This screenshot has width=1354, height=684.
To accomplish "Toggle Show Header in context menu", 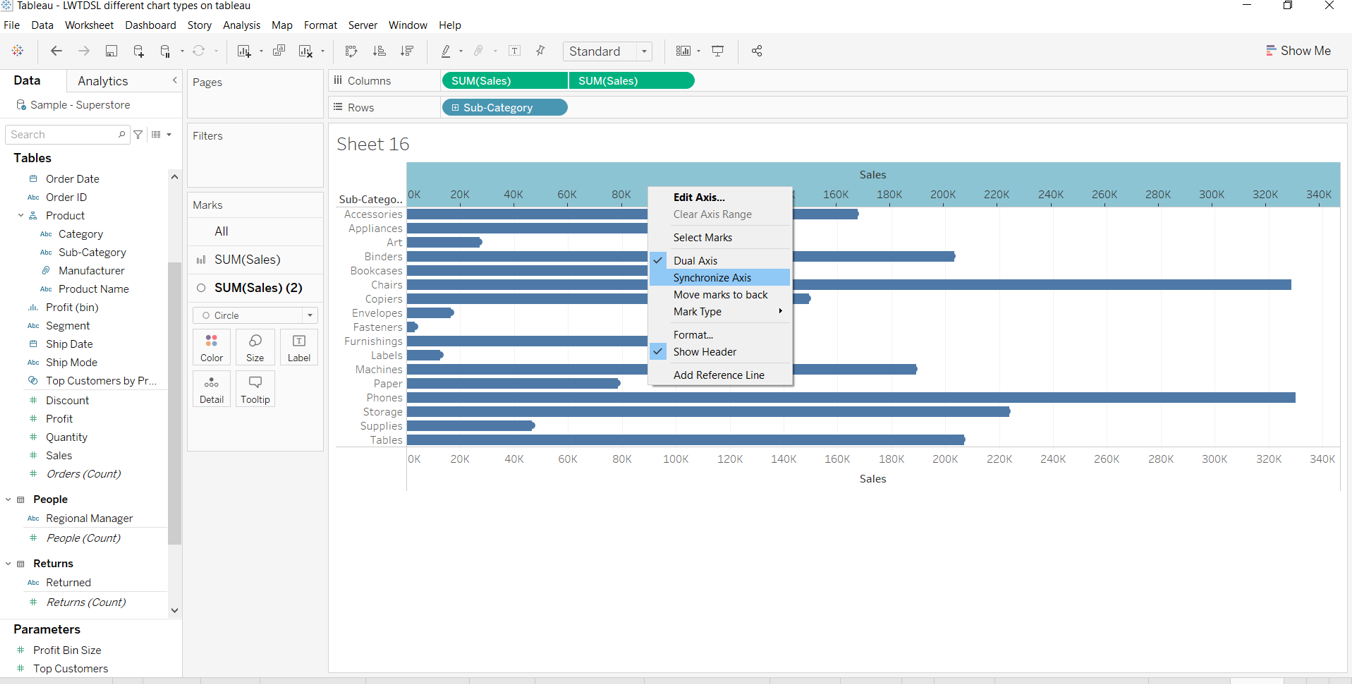I will [x=704, y=352].
